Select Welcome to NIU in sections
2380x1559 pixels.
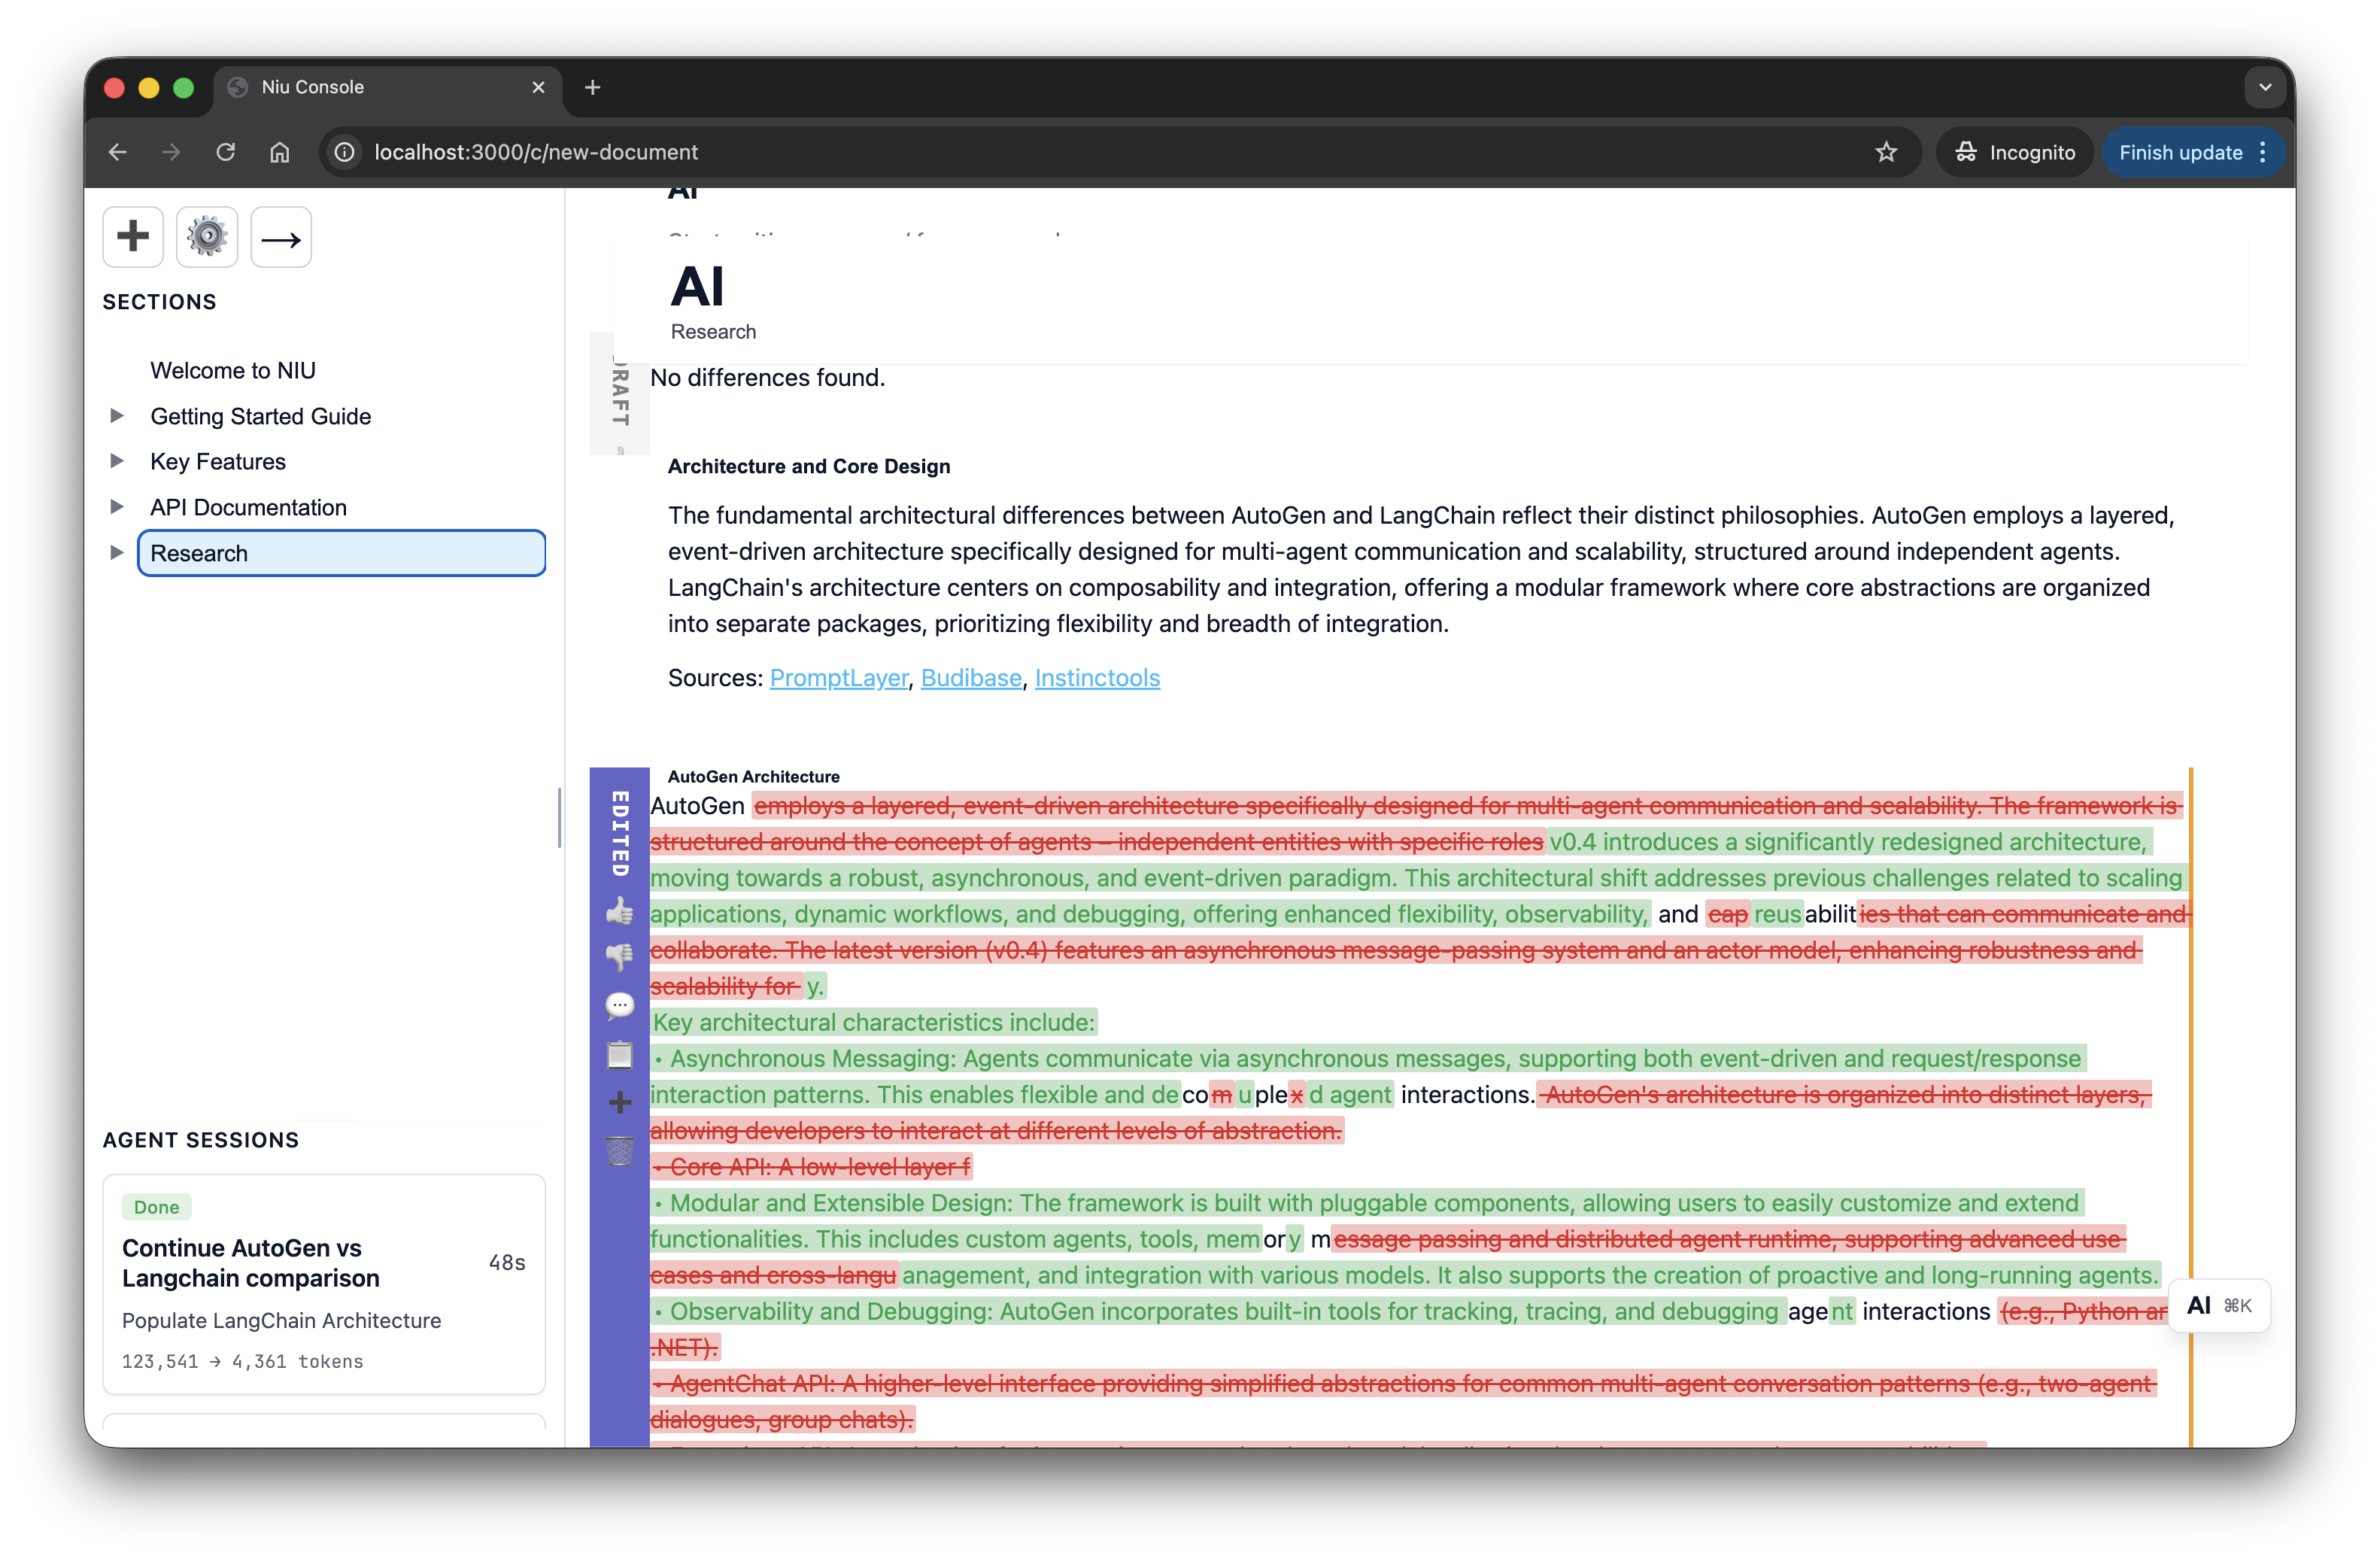point(233,370)
